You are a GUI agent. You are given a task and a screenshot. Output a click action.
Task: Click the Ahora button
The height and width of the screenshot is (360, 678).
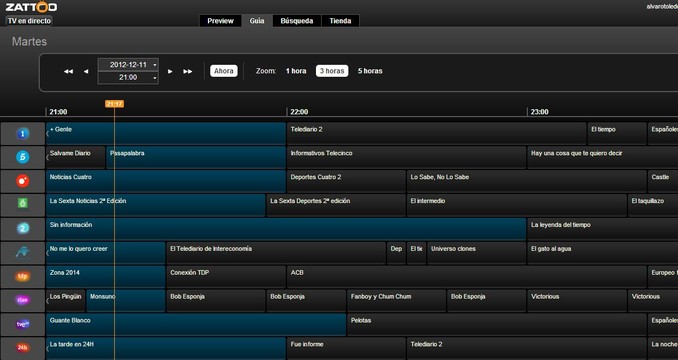[x=224, y=71]
